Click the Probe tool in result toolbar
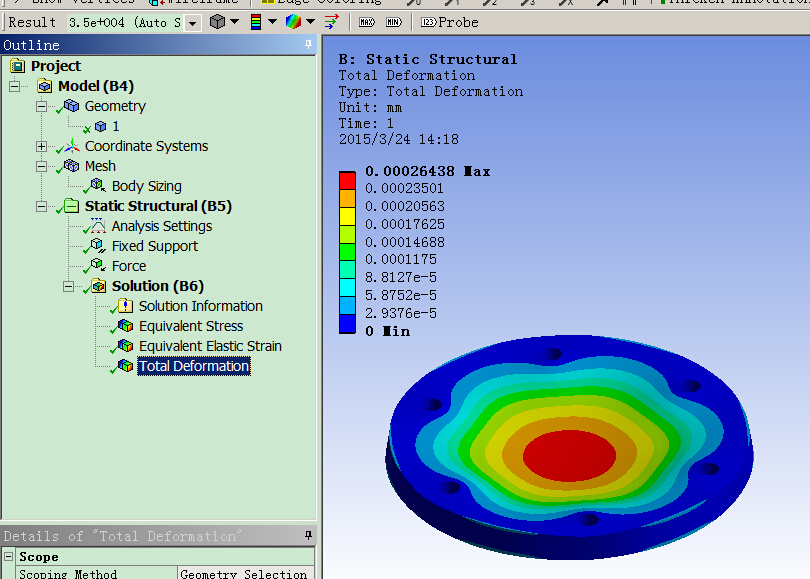Screen dimensions: 810x579 point(449,22)
